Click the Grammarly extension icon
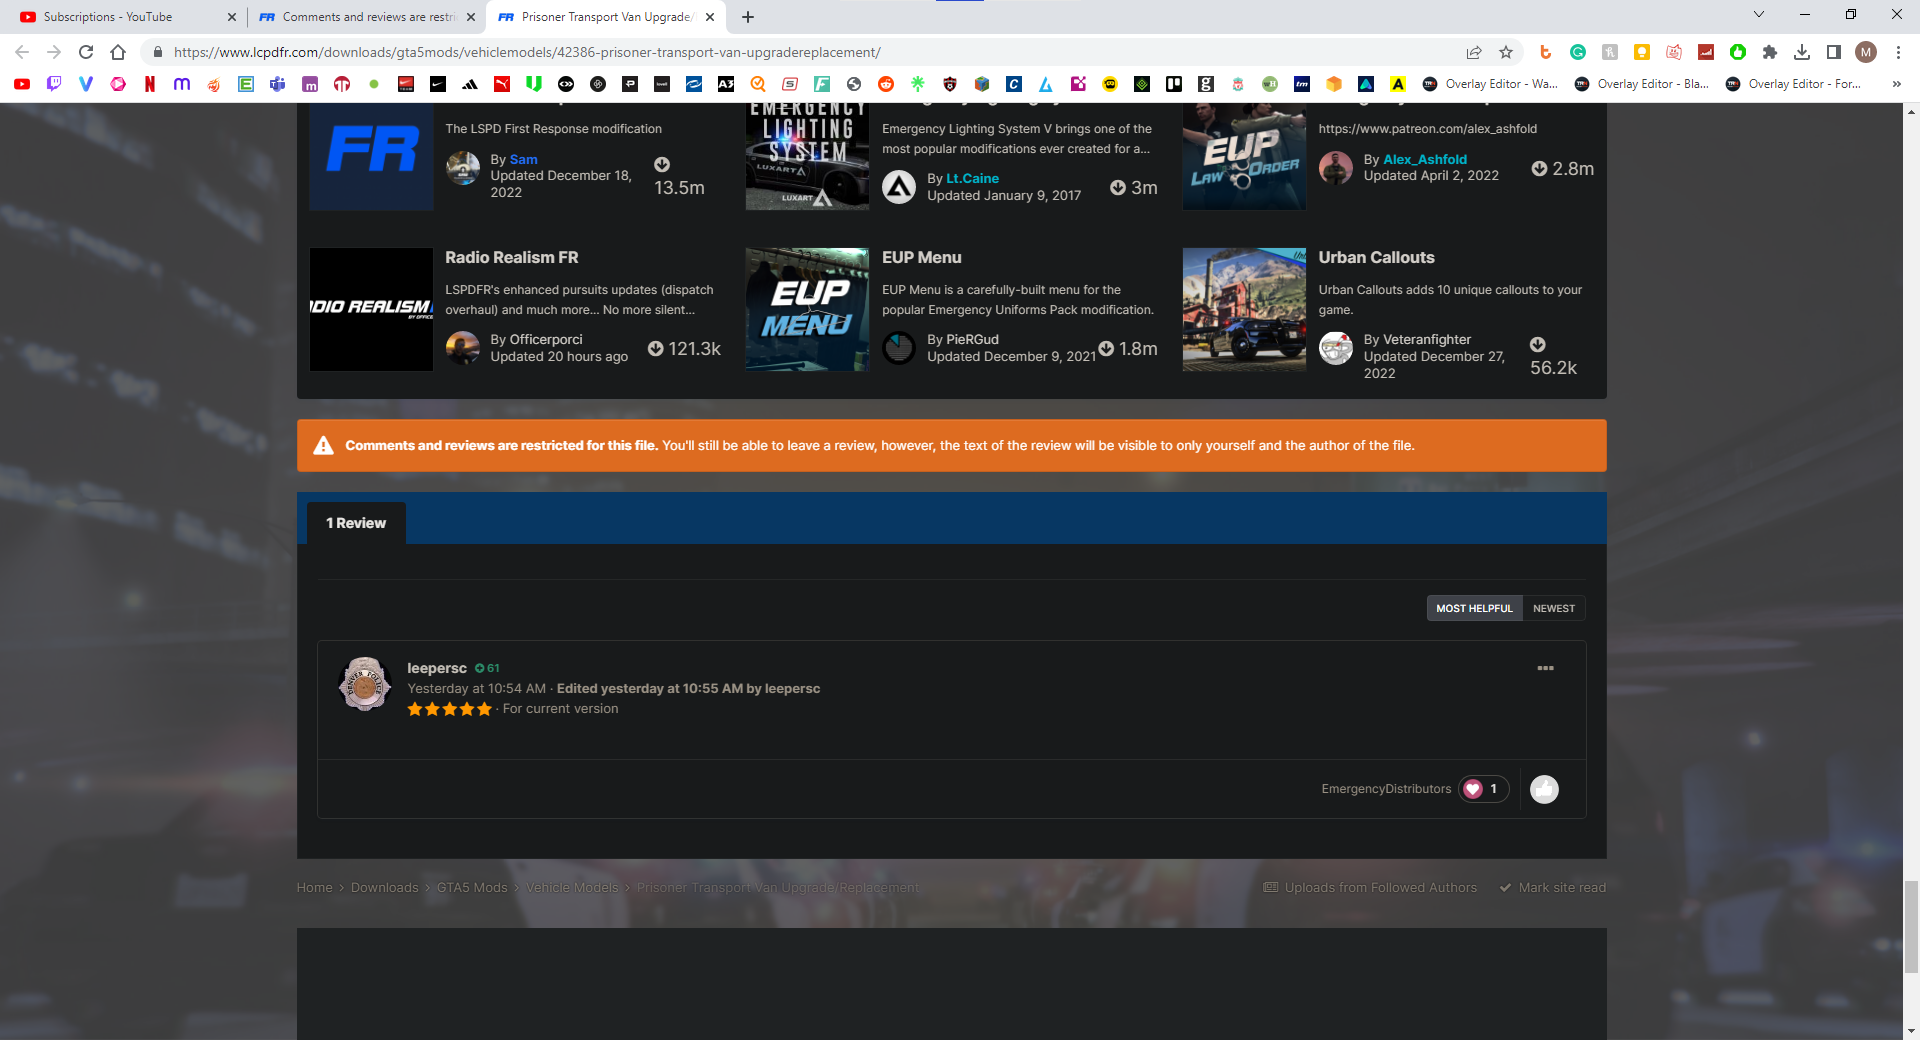 [x=1578, y=52]
